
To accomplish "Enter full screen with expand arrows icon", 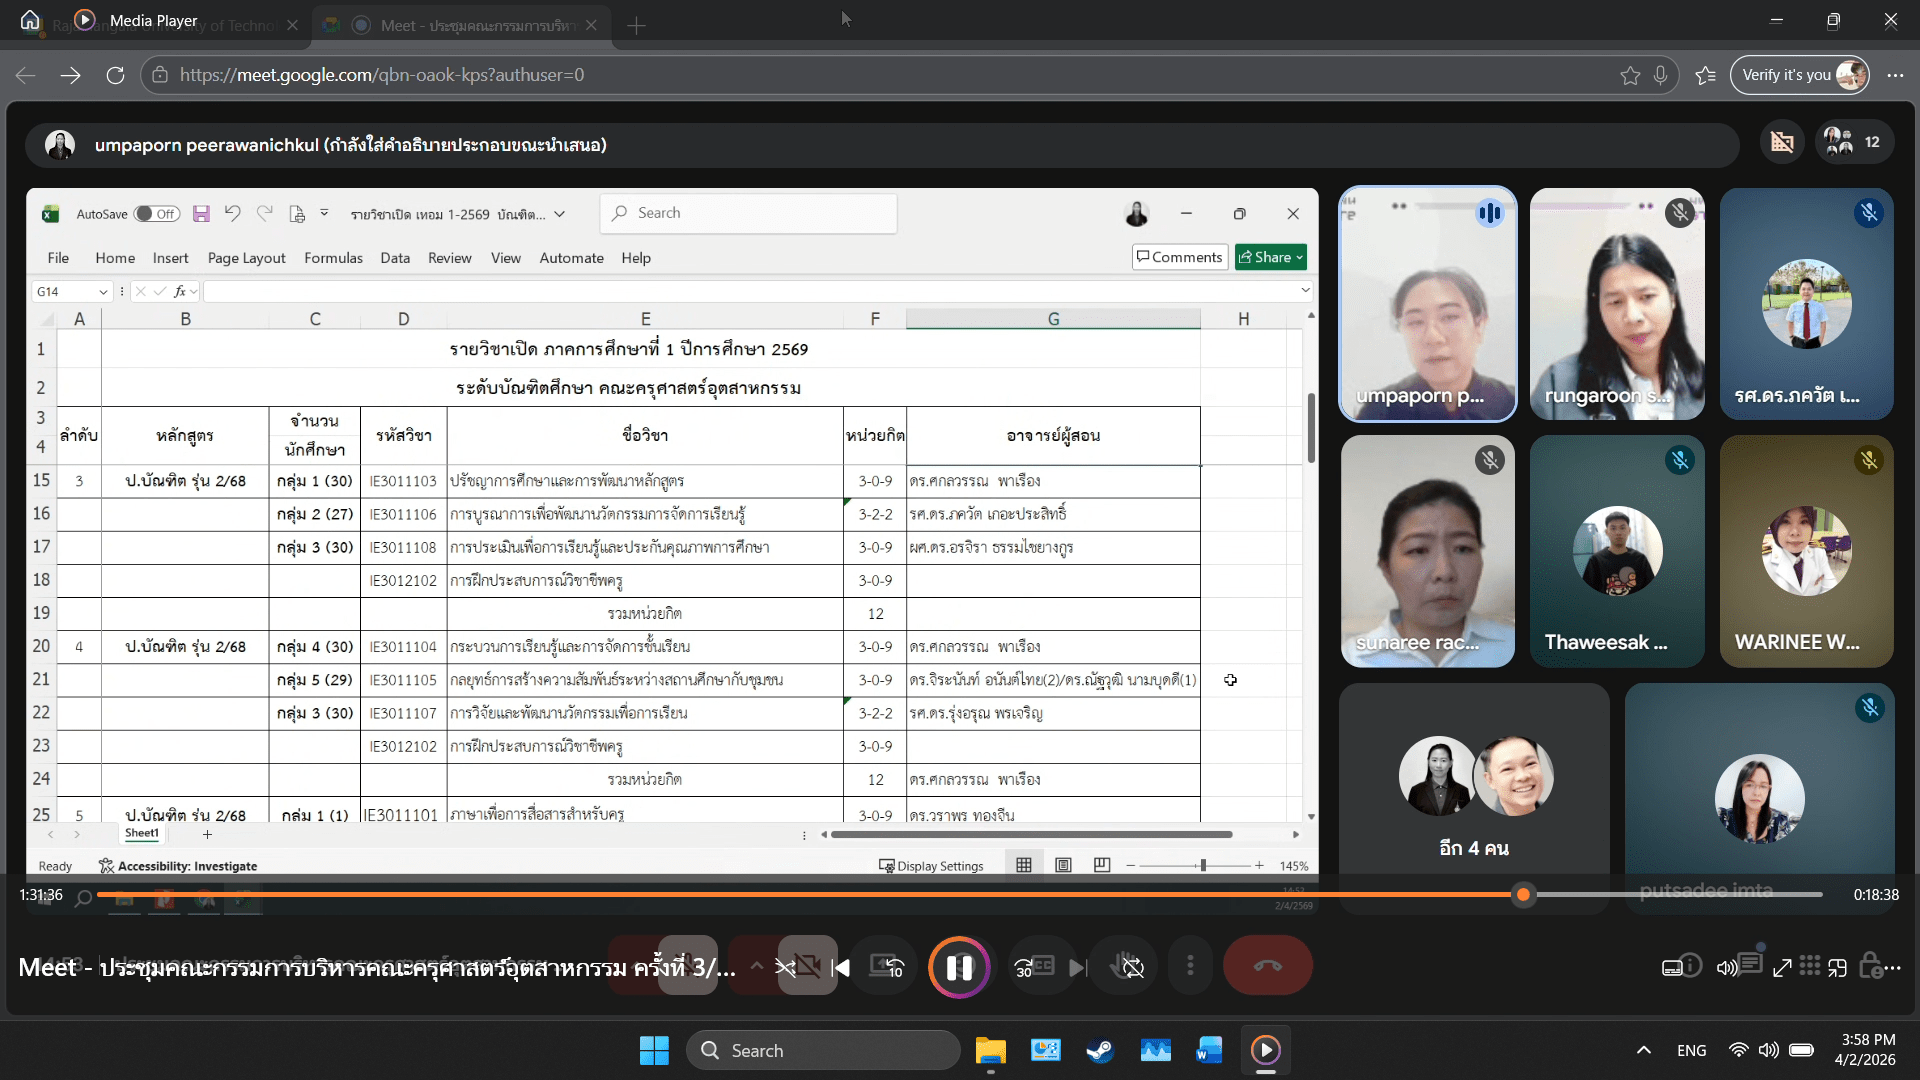I will 1782,967.
